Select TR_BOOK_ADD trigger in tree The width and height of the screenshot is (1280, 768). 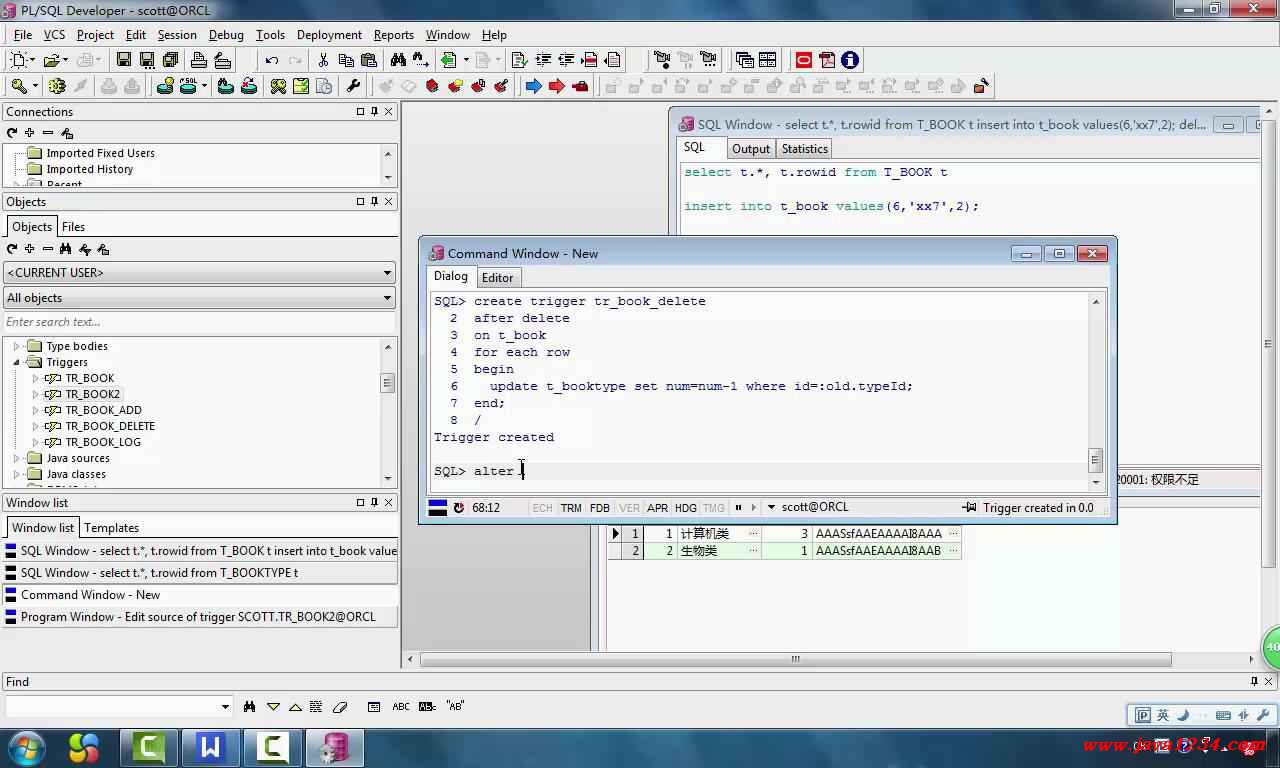(103, 410)
